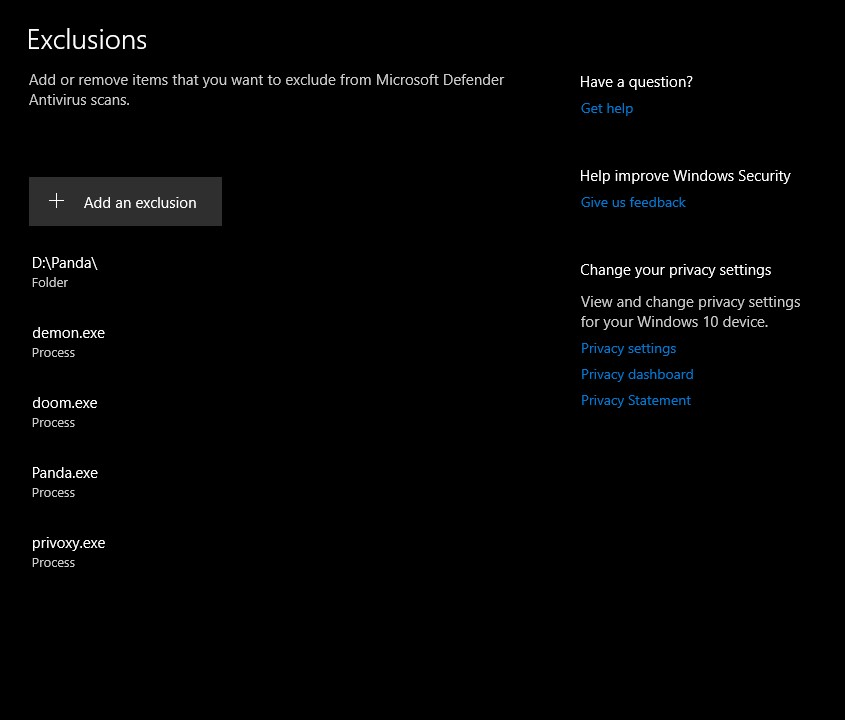Viewport: 845px width, 720px height.
Task: Select the demon.exe process exclusion
Action: pyautogui.click(x=68, y=342)
